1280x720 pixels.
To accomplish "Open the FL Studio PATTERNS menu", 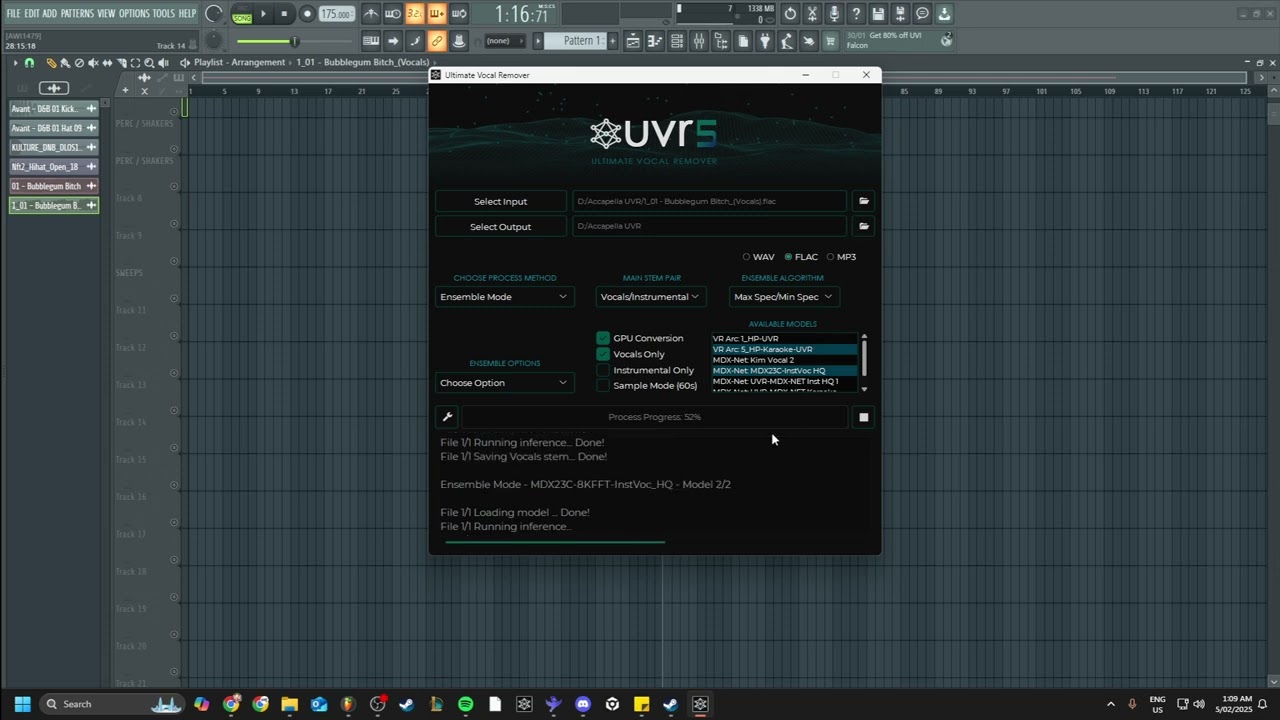I will (x=77, y=14).
